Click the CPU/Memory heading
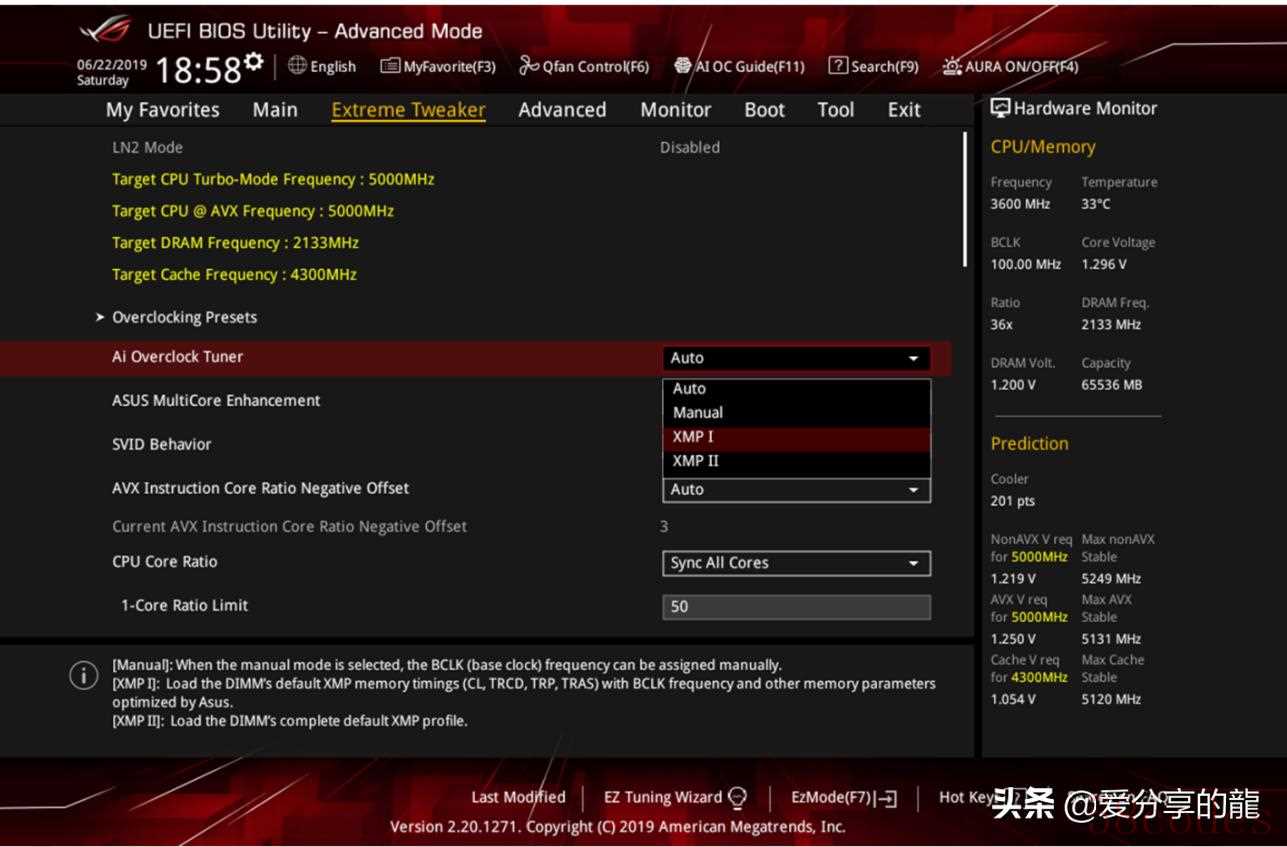Image resolution: width=1287 pixels, height=847 pixels. [x=1043, y=147]
